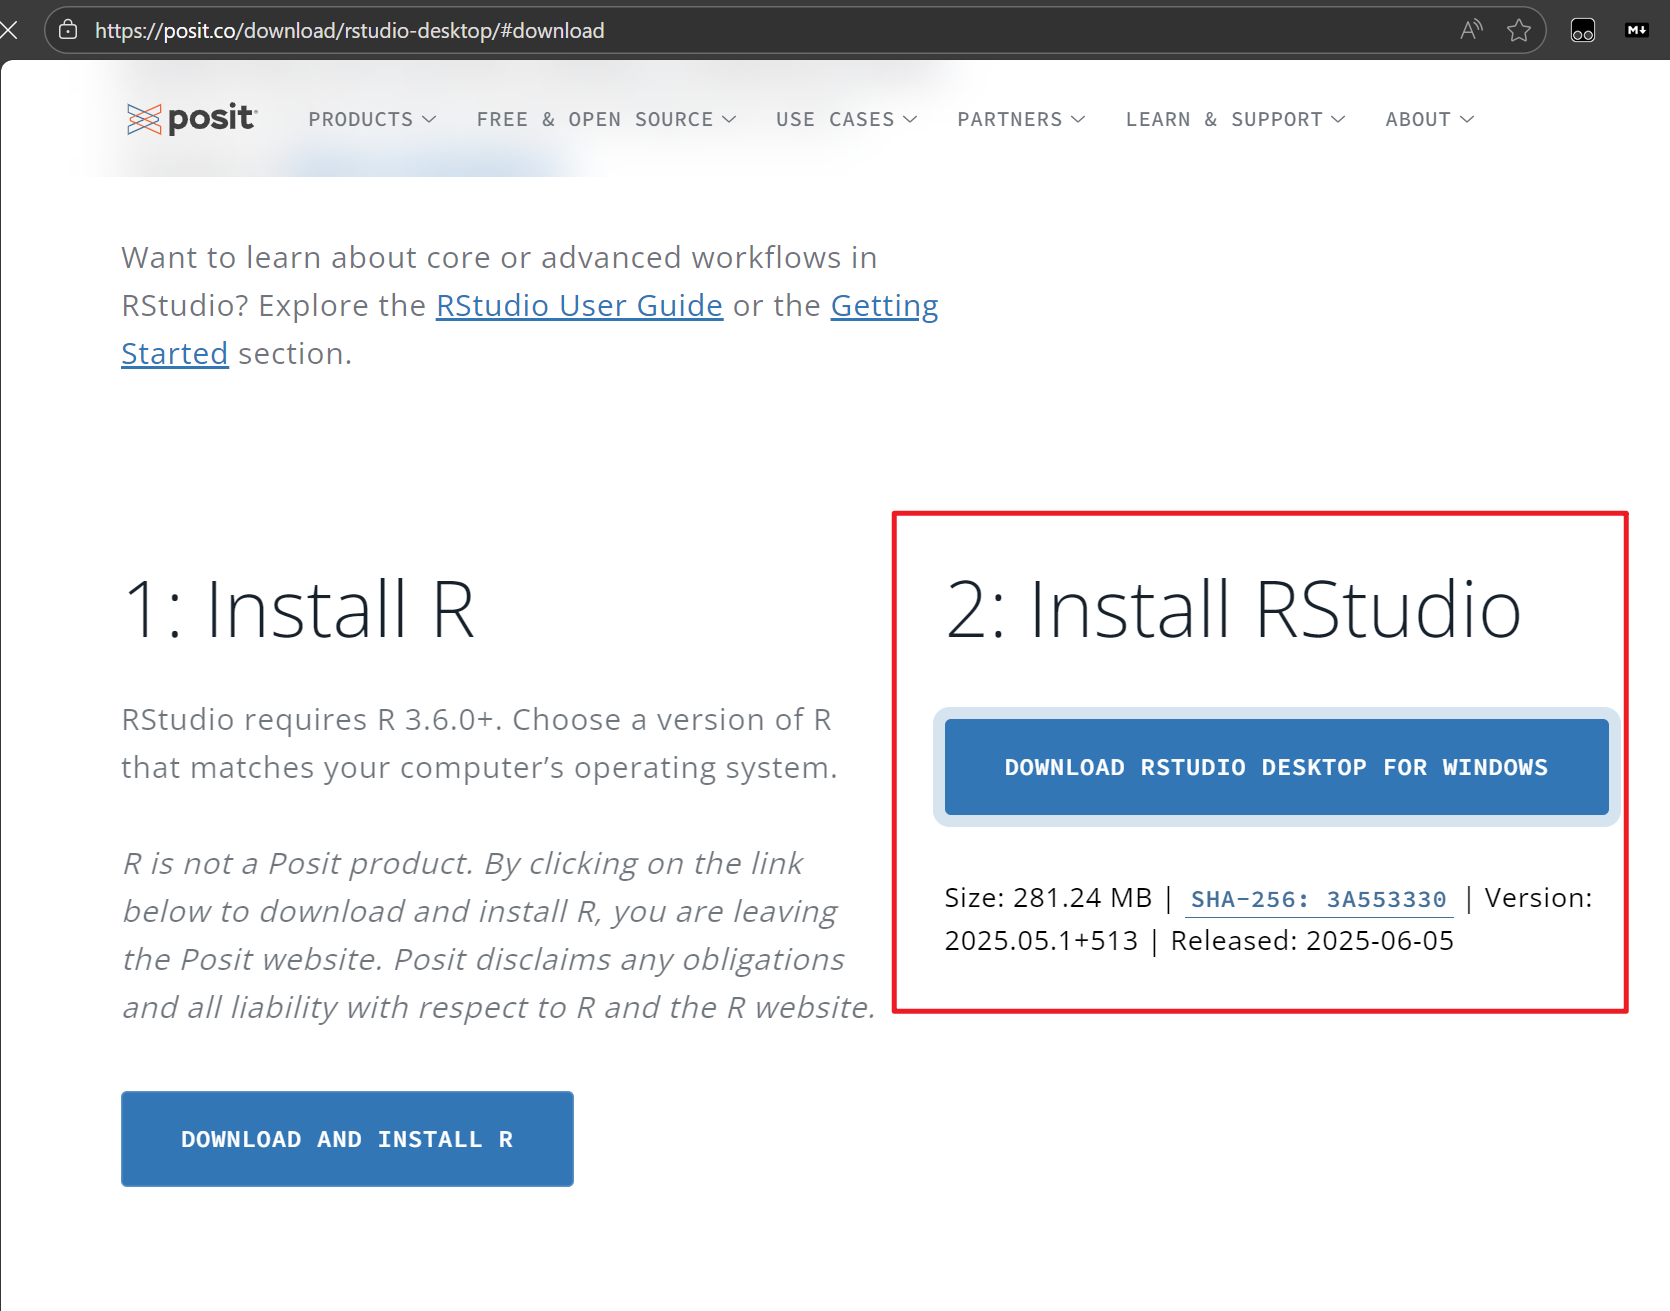This screenshot has height=1311, width=1670.
Task: Click Download RStudio Desktop for Windows
Action: click(x=1276, y=767)
